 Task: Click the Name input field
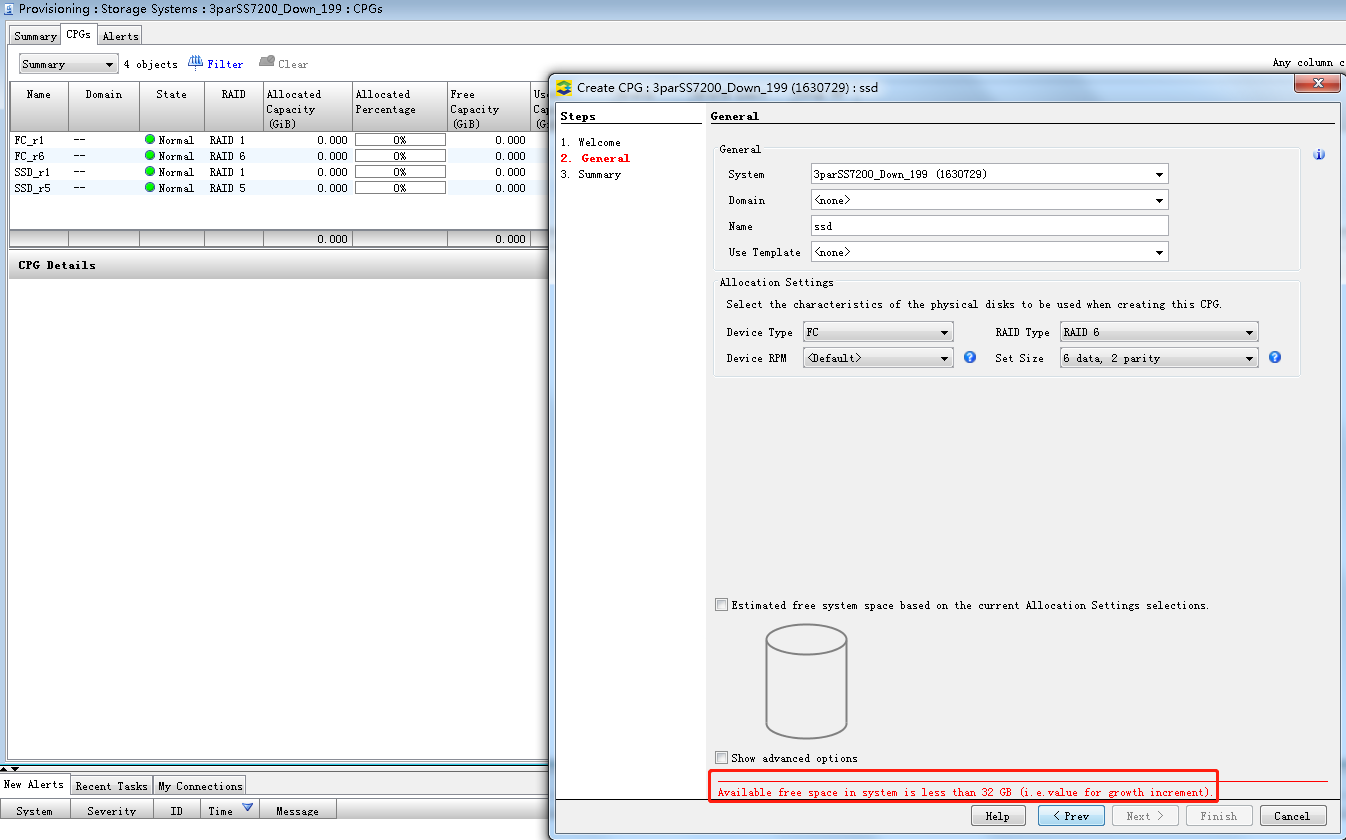(988, 226)
